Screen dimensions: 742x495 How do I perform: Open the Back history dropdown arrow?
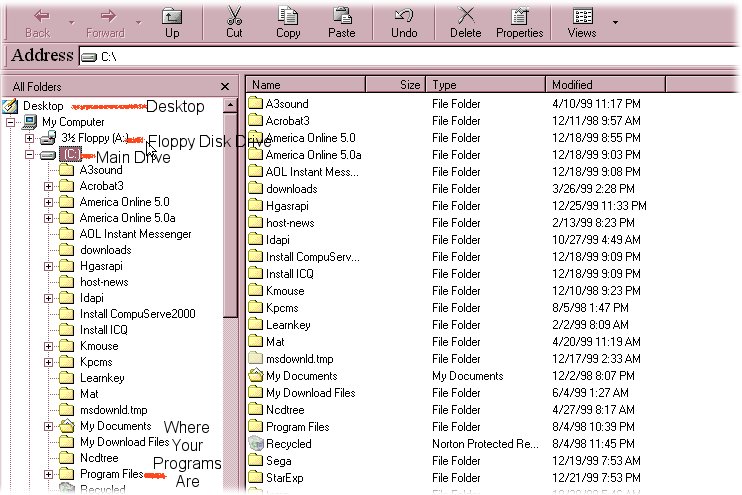(x=71, y=22)
